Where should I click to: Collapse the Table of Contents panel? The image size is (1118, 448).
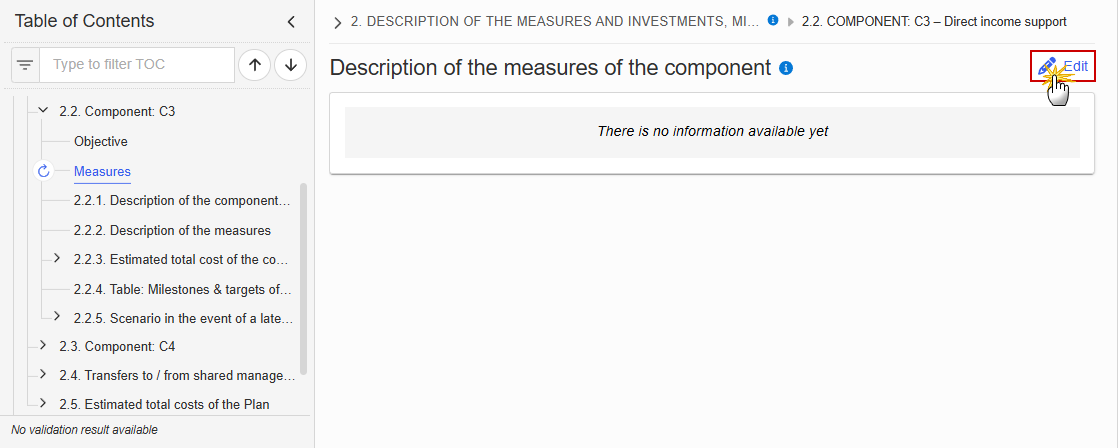tap(291, 21)
